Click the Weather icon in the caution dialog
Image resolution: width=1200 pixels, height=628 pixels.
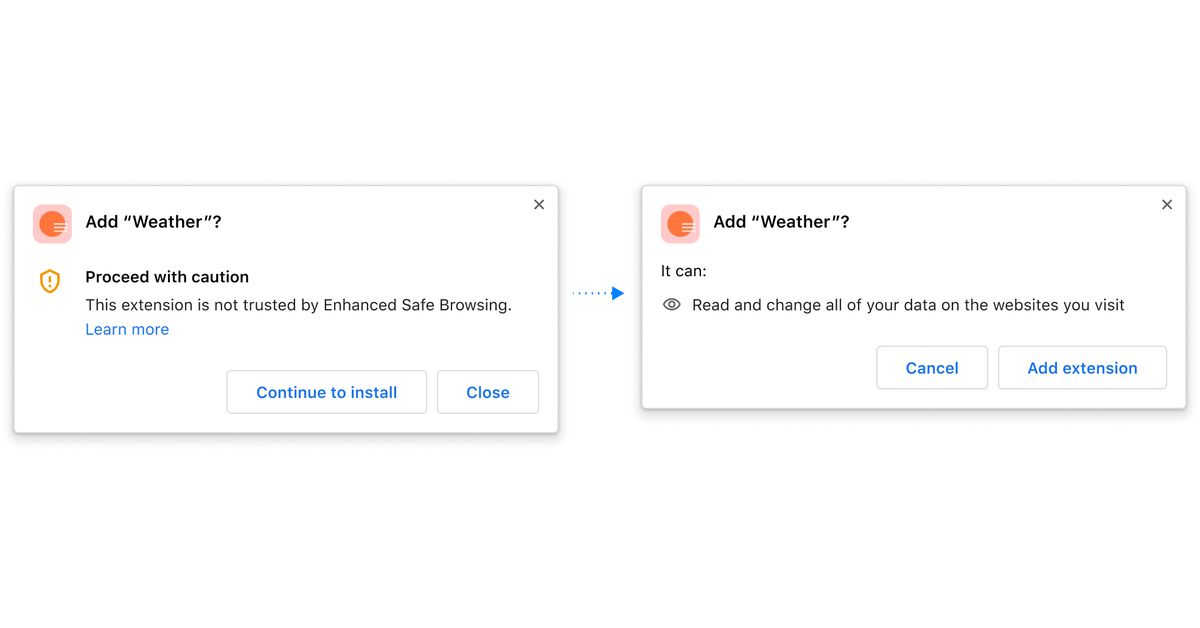pyautogui.click(x=52, y=224)
